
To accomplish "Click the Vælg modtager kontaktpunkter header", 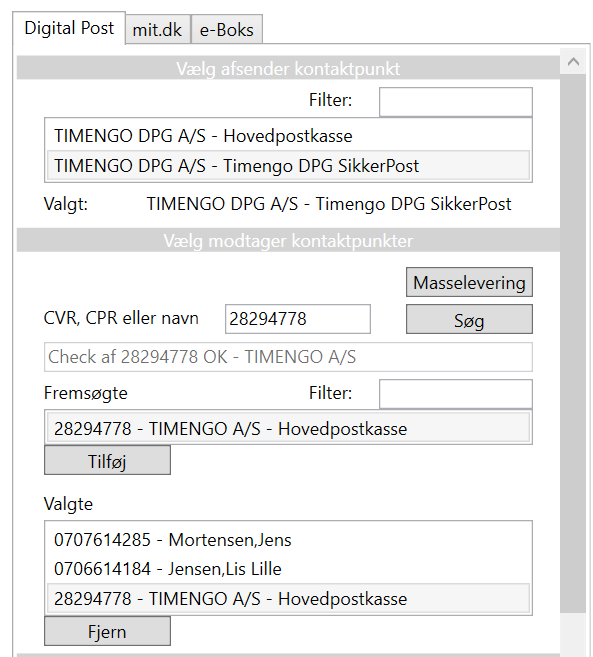I will (x=288, y=241).
